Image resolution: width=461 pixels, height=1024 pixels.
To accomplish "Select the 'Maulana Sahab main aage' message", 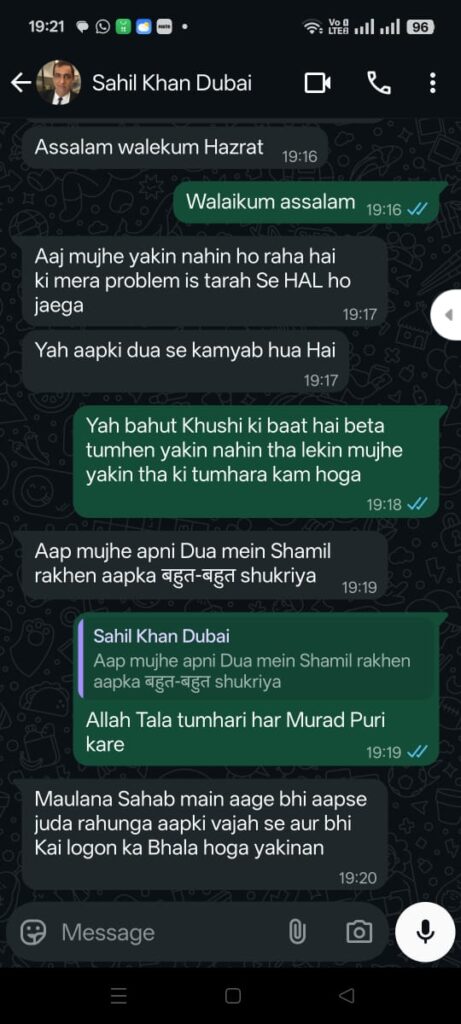I will 205,834.
